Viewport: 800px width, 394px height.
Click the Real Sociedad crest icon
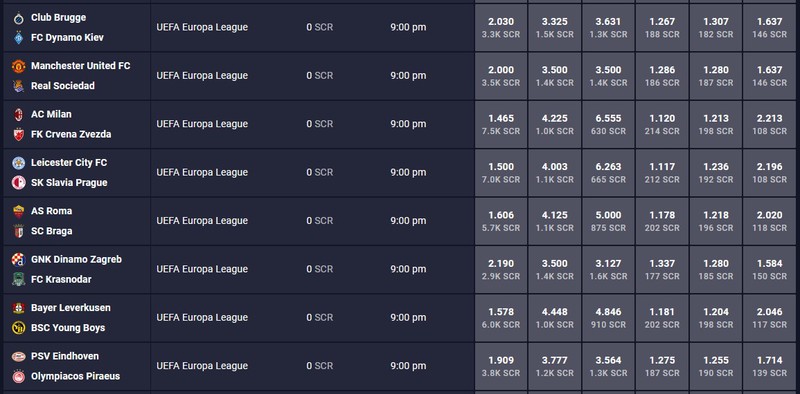(18, 86)
